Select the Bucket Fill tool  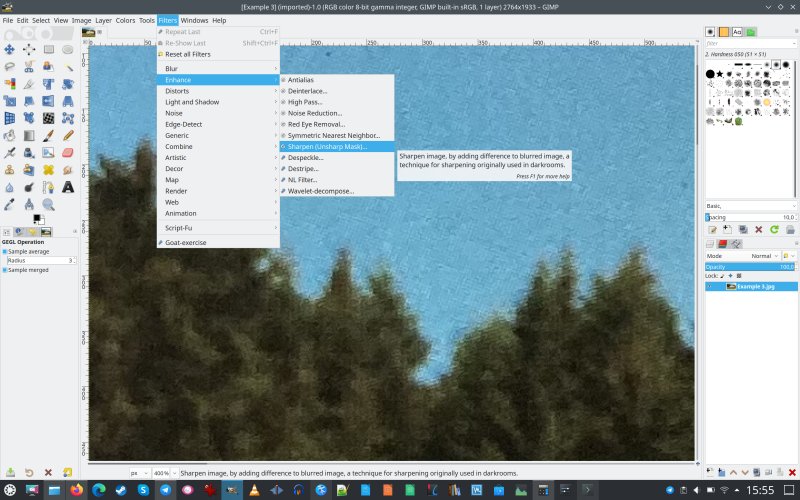tap(9, 135)
